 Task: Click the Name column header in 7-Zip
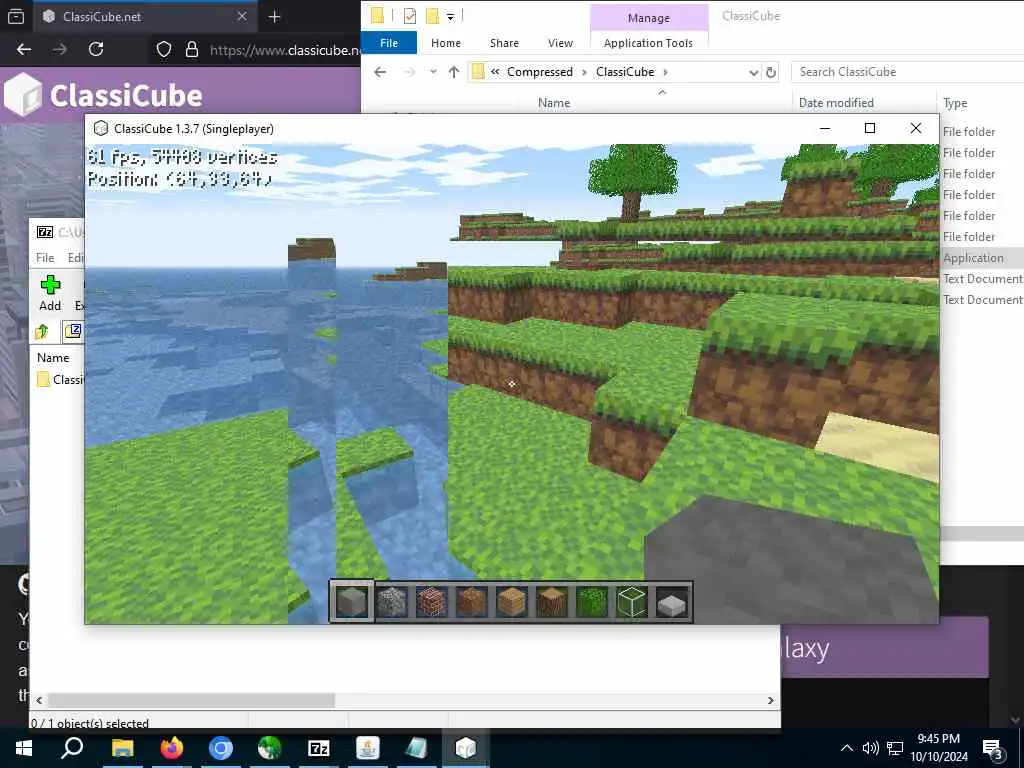53,358
